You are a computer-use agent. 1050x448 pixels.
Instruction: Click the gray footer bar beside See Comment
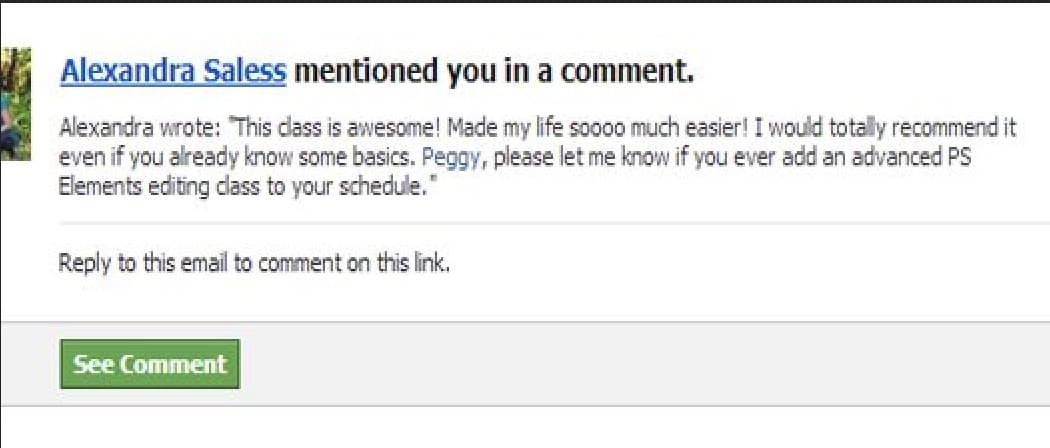click(643, 364)
